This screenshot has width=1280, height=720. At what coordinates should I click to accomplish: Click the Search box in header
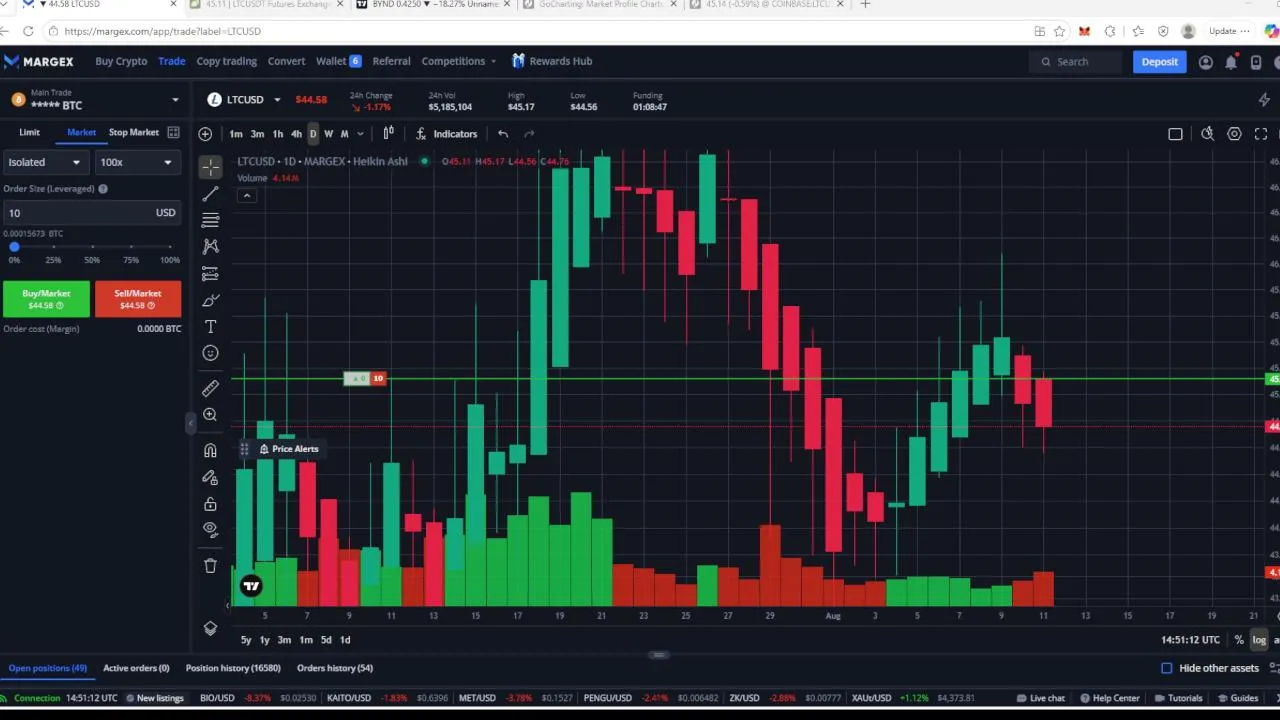click(x=1076, y=62)
